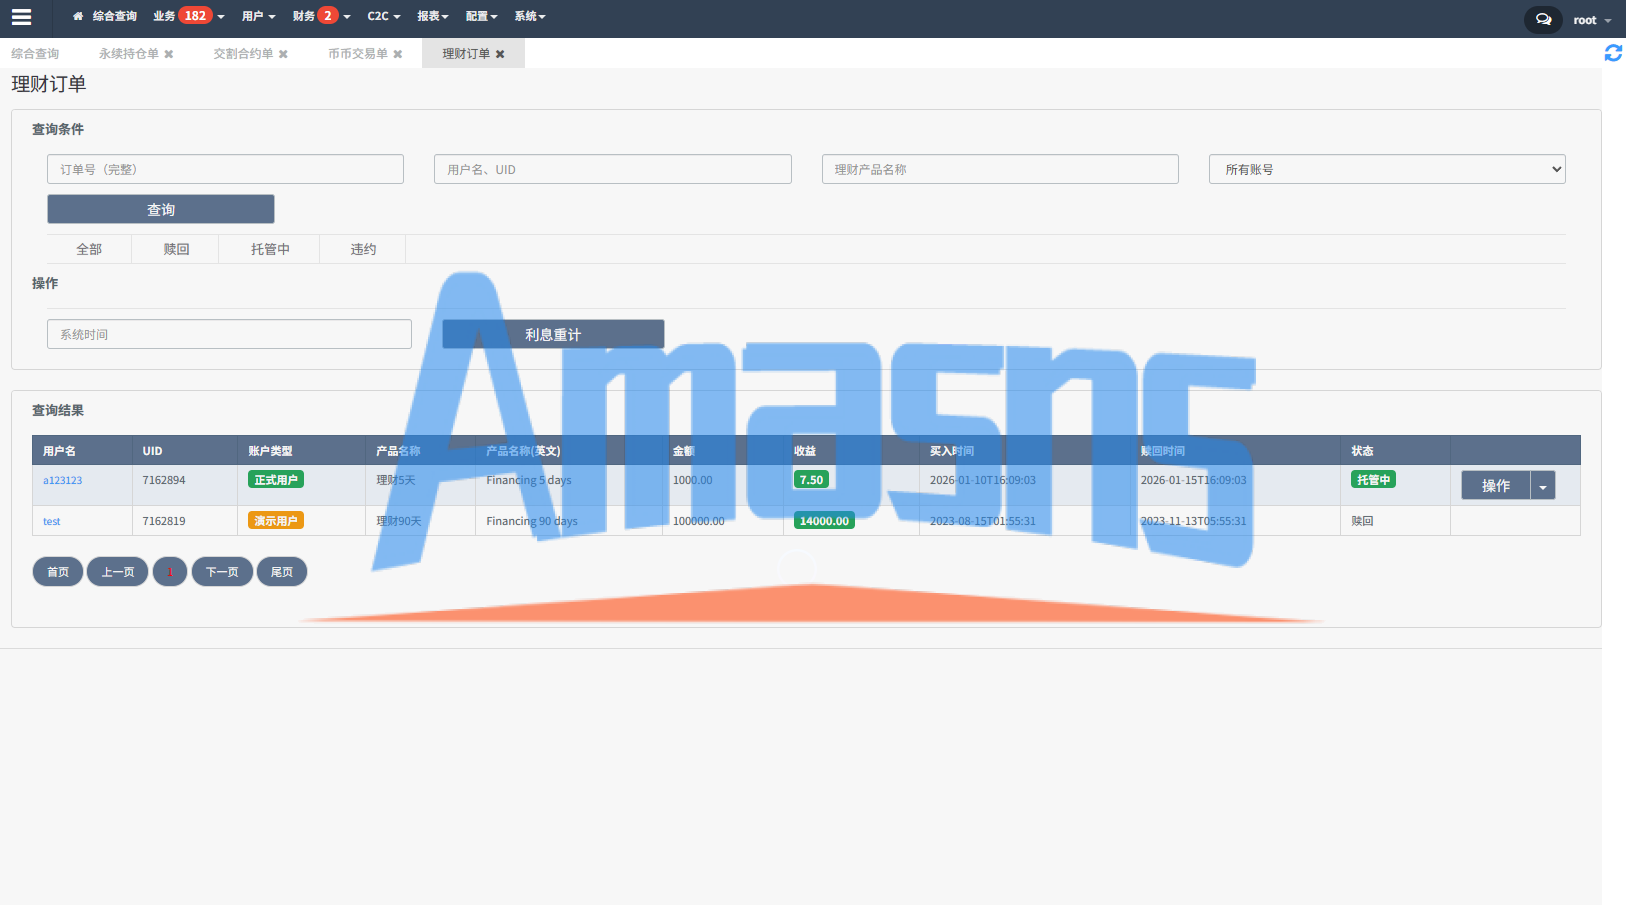Image resolution: width=1626 pixels, height=905 pixels.
Task: Close the 理财订单 tab
Action: point(500,54)
